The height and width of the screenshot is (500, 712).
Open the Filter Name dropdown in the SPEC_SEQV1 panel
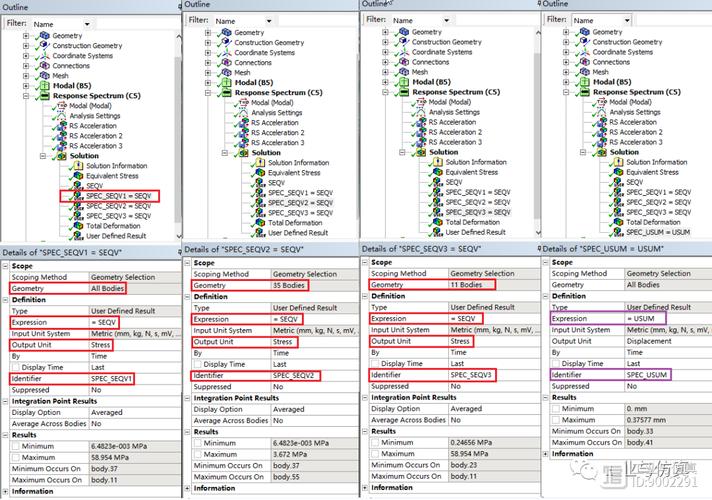[87, 24]
